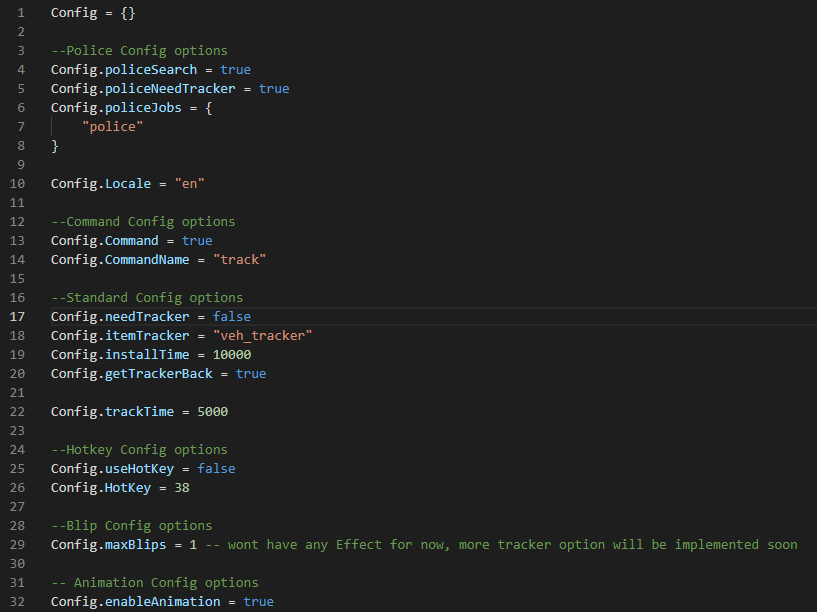The height and width of the screenshot is (612, 817).
Task: Click the "veh_tracker" item string
Action: pyautogui.click(x=263, y=335)
